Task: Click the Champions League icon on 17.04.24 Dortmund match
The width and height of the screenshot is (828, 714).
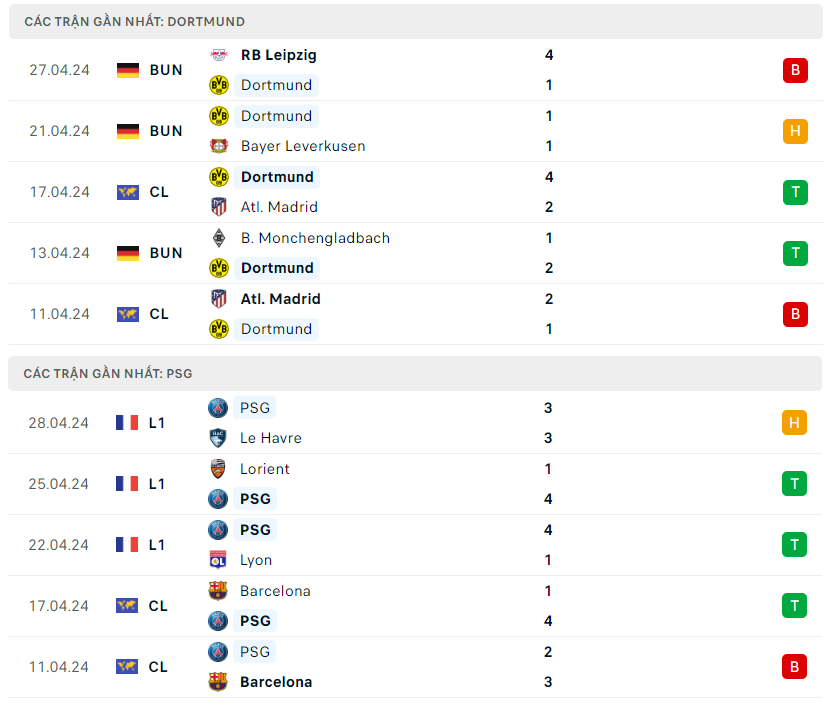Action: (128, 192)
